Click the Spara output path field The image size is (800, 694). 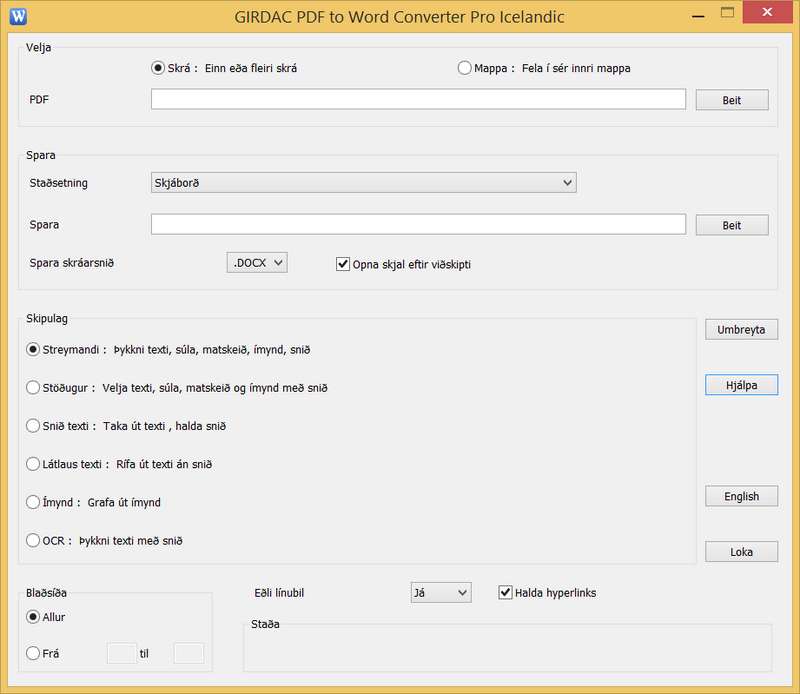[418, 224]
